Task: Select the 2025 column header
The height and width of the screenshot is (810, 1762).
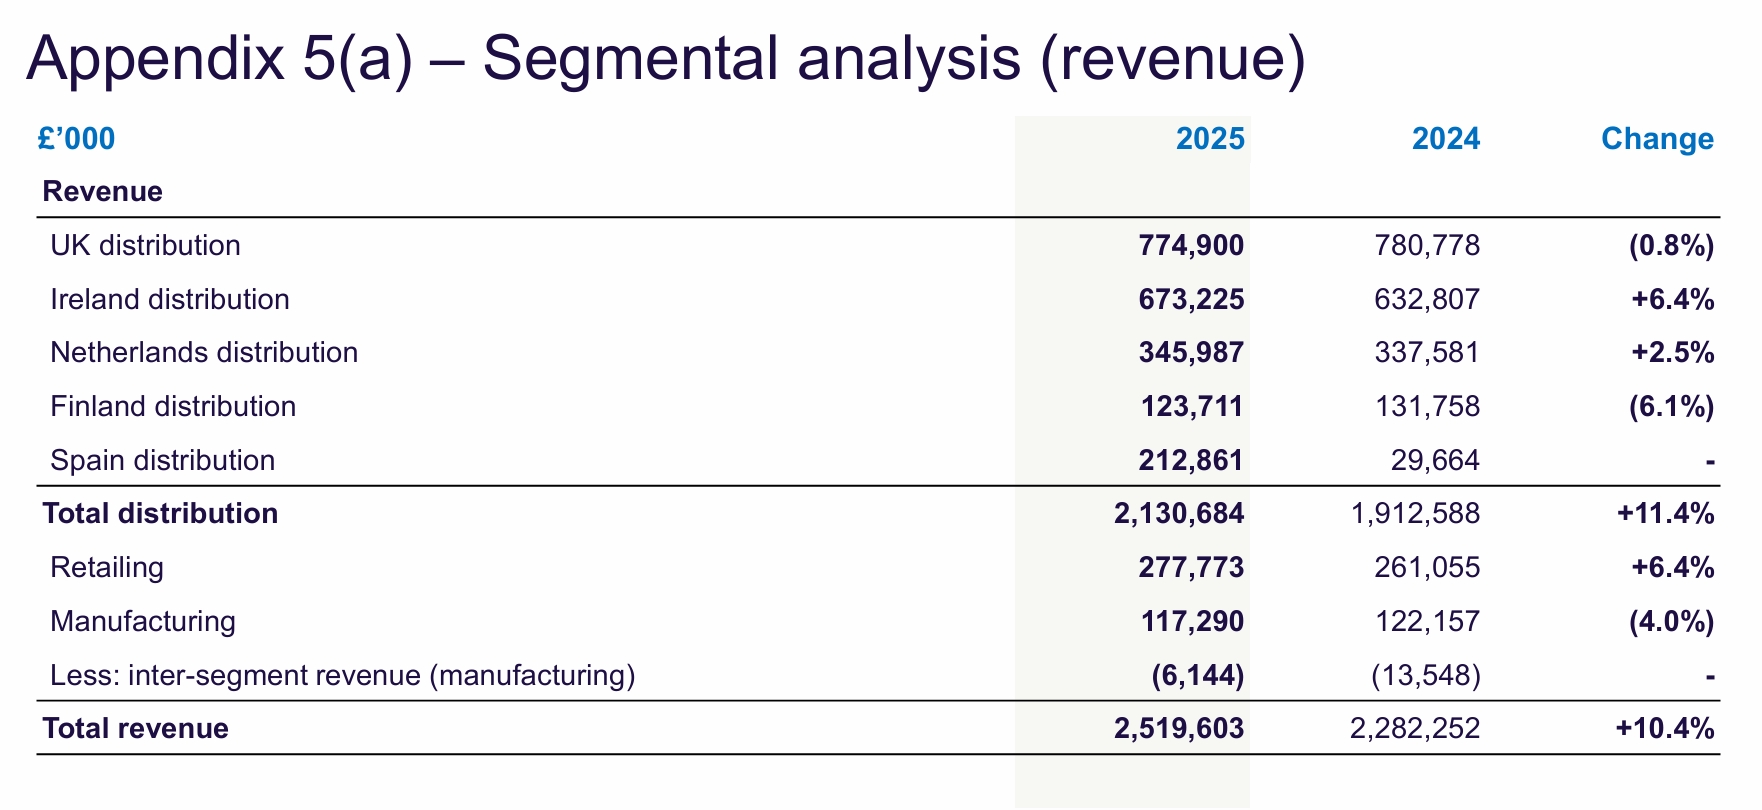Action: coord(1209,139)
